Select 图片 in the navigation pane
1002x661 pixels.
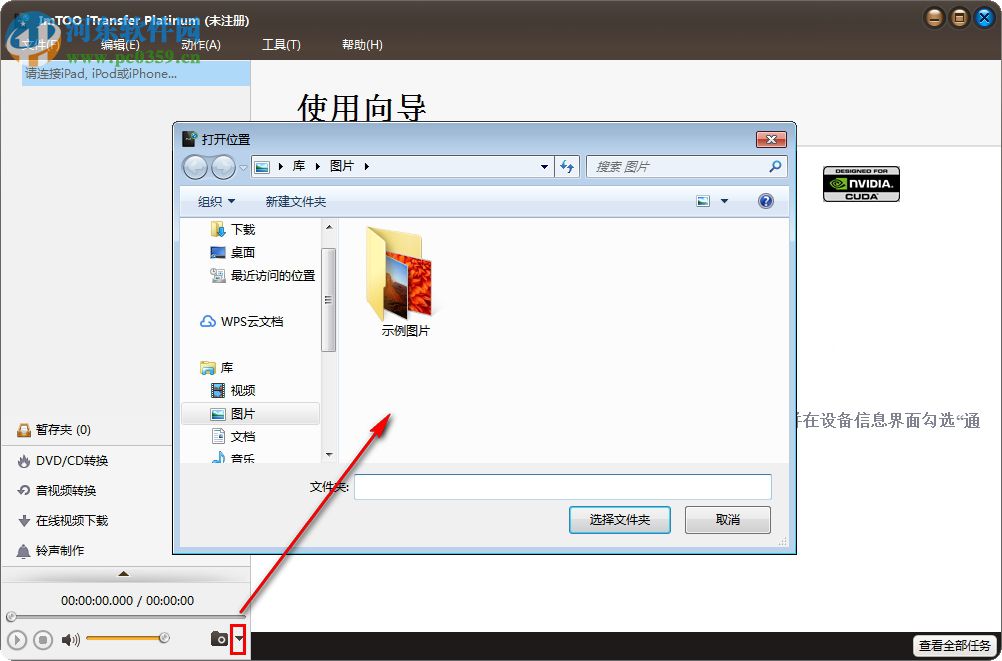243,413
